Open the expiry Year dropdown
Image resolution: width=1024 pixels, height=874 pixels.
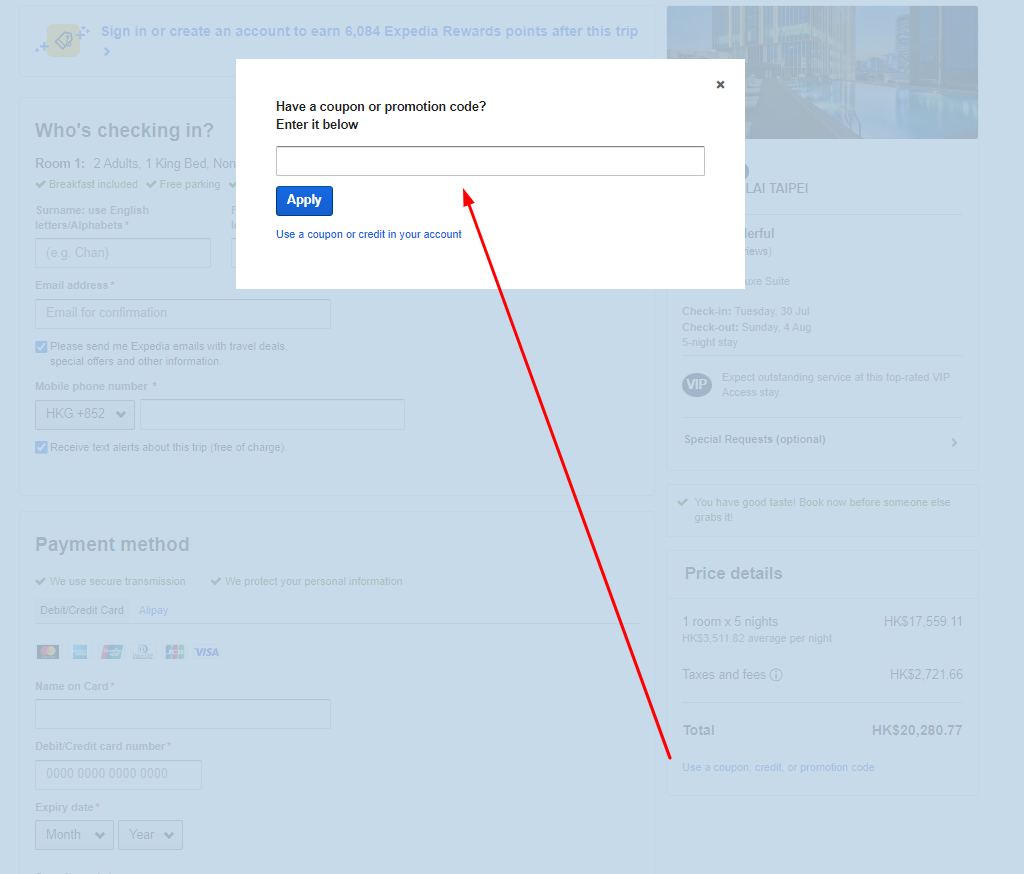[150, 835]
